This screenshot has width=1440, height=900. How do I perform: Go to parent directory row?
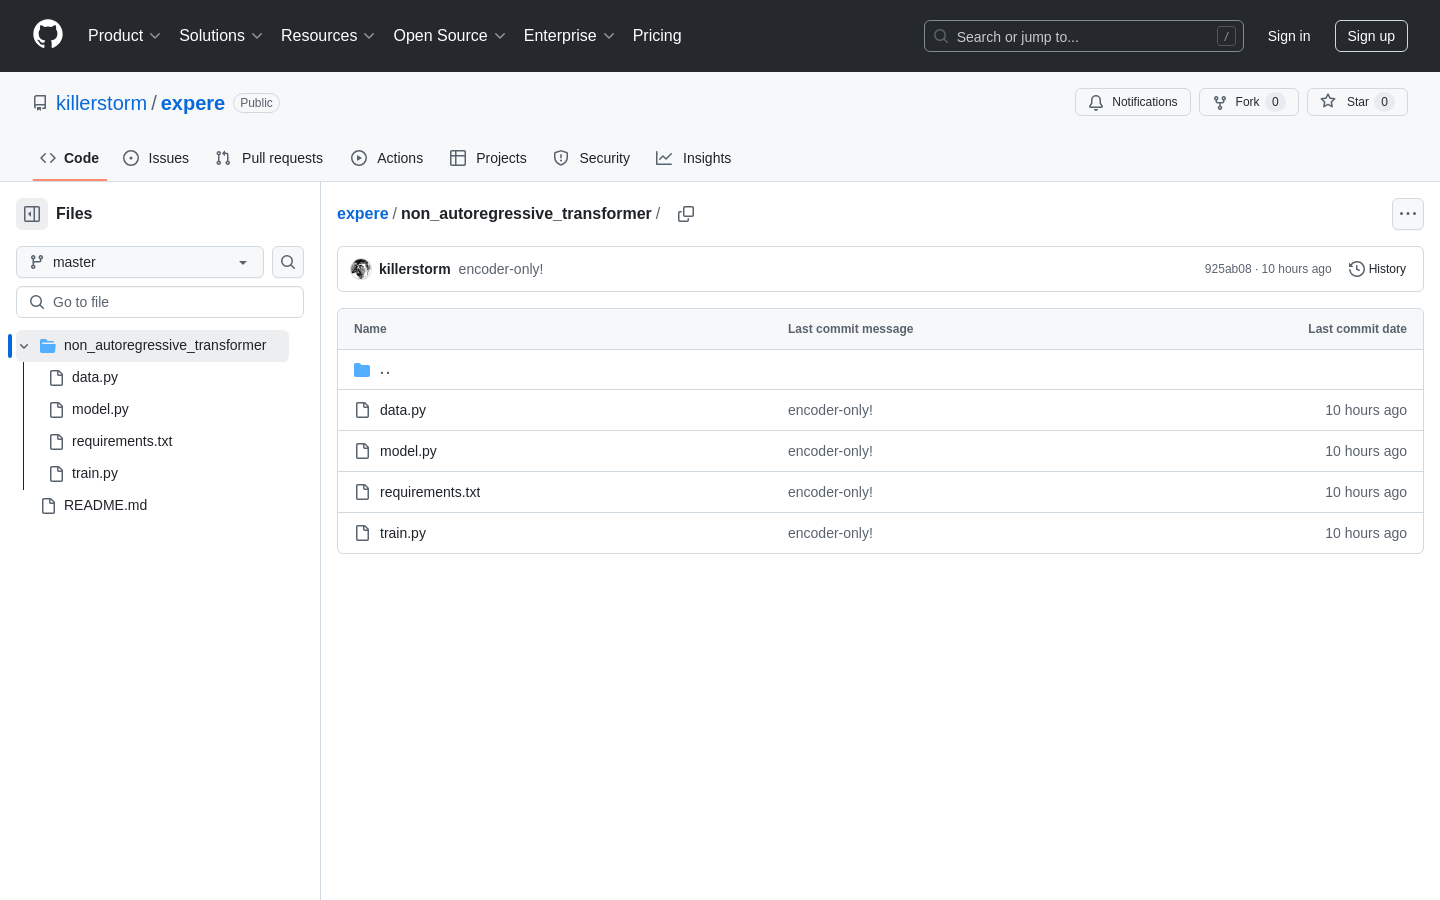tap(880, 370)
